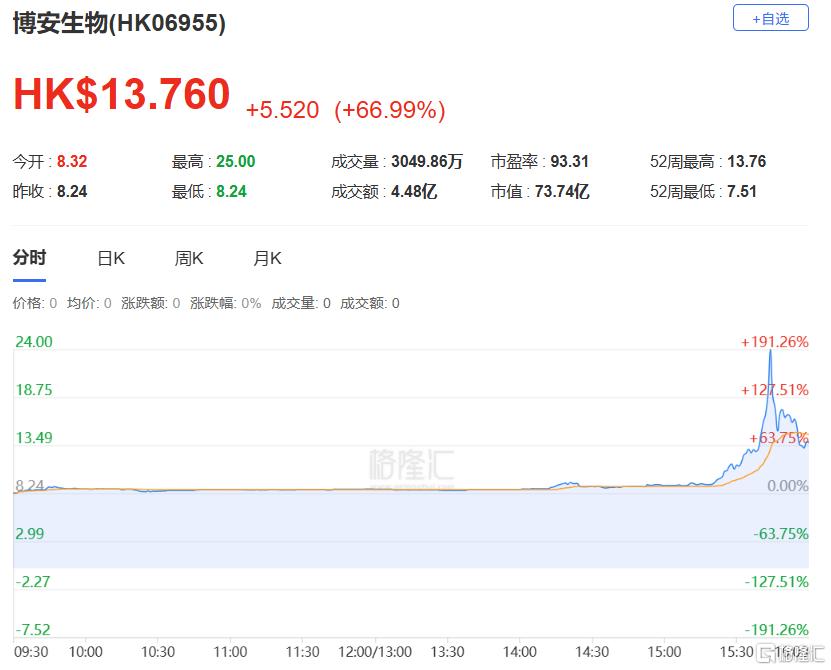Click the 涨跌幅 readout above the chart
Image resolution: width=831 pixels, height=670 pixels.
pyautogui.click(x=225, y=303)
